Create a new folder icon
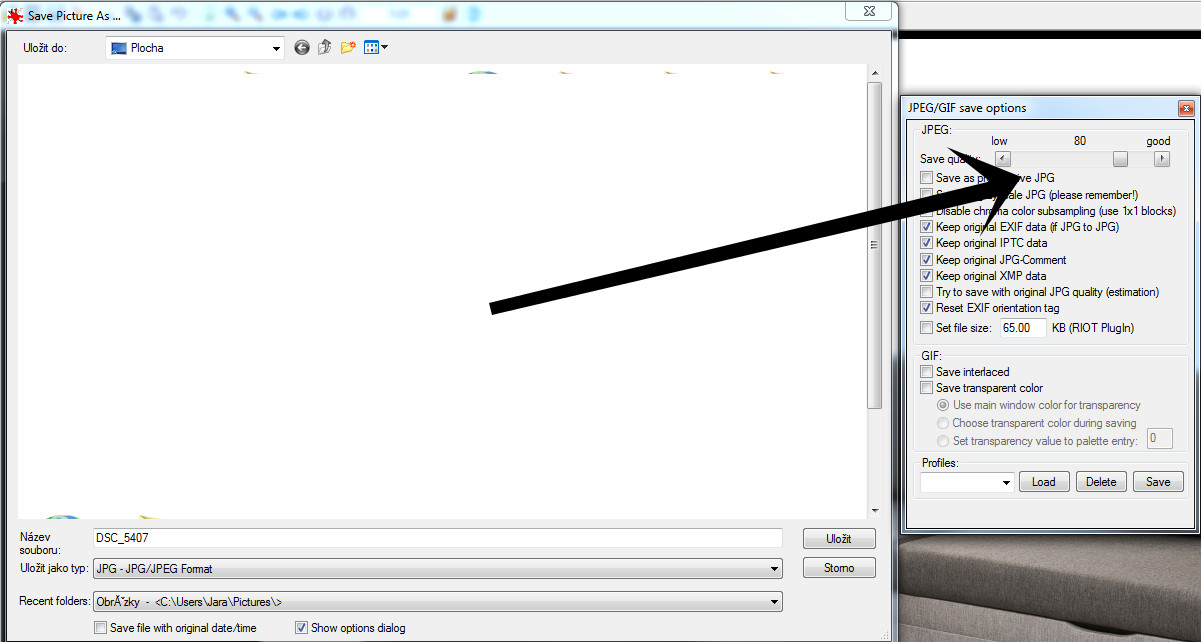1201x642 pixels. (347, 48)
